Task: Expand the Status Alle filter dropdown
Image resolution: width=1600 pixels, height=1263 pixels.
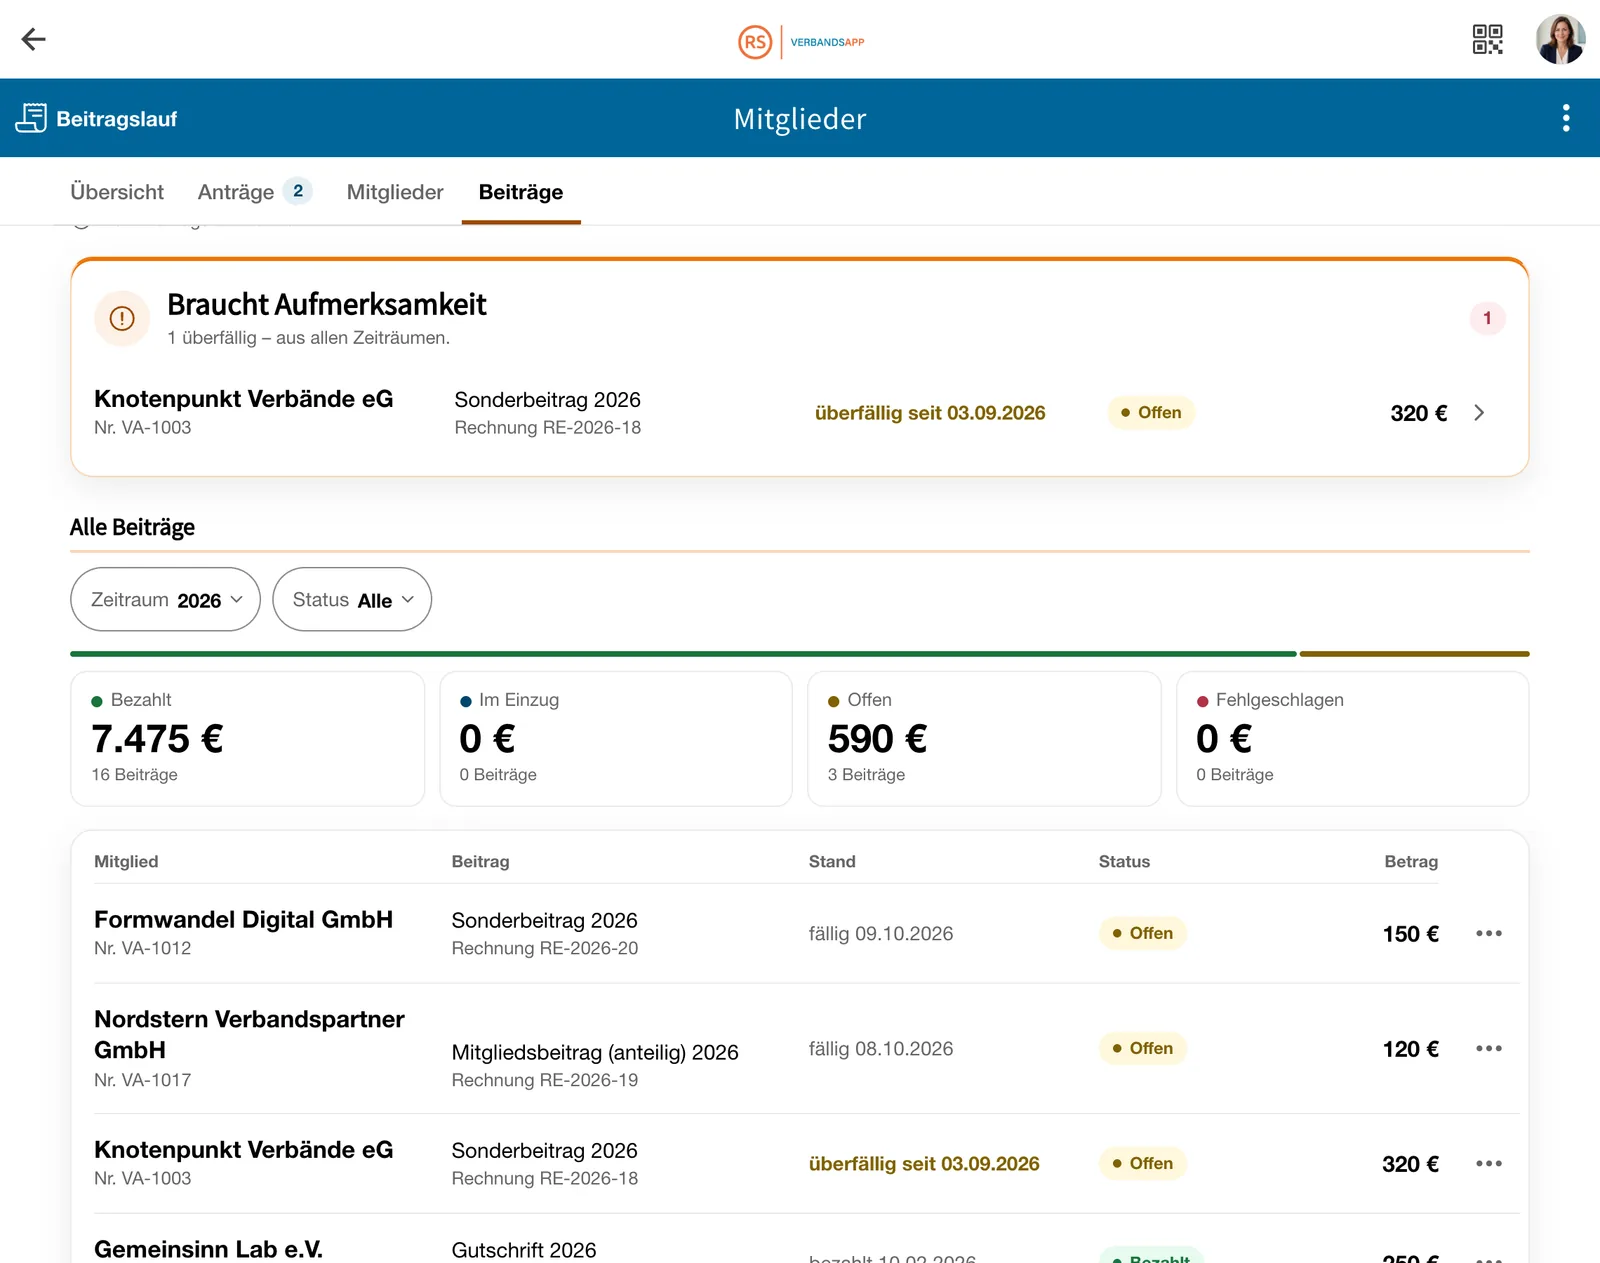Action: pyautogui.click(x=352, y=599)
